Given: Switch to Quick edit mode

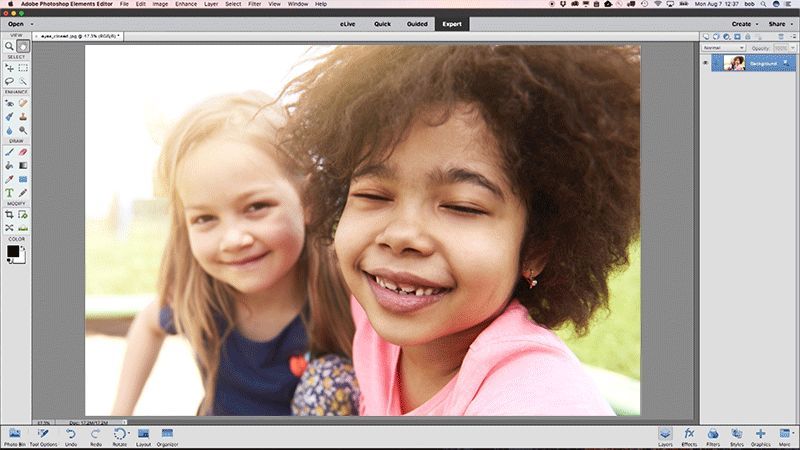Looking at the screenshot, I should coord(382,23).
